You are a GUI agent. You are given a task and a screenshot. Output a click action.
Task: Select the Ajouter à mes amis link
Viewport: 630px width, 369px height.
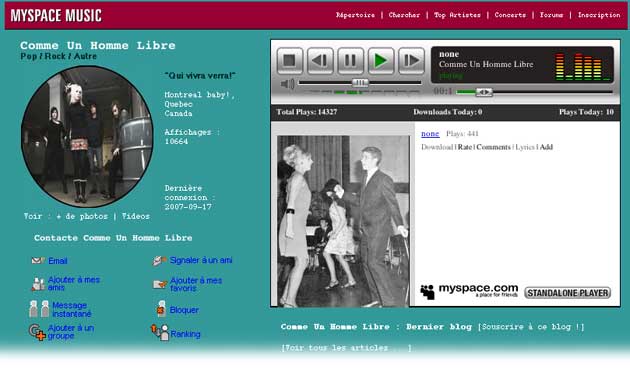[74, 283]
